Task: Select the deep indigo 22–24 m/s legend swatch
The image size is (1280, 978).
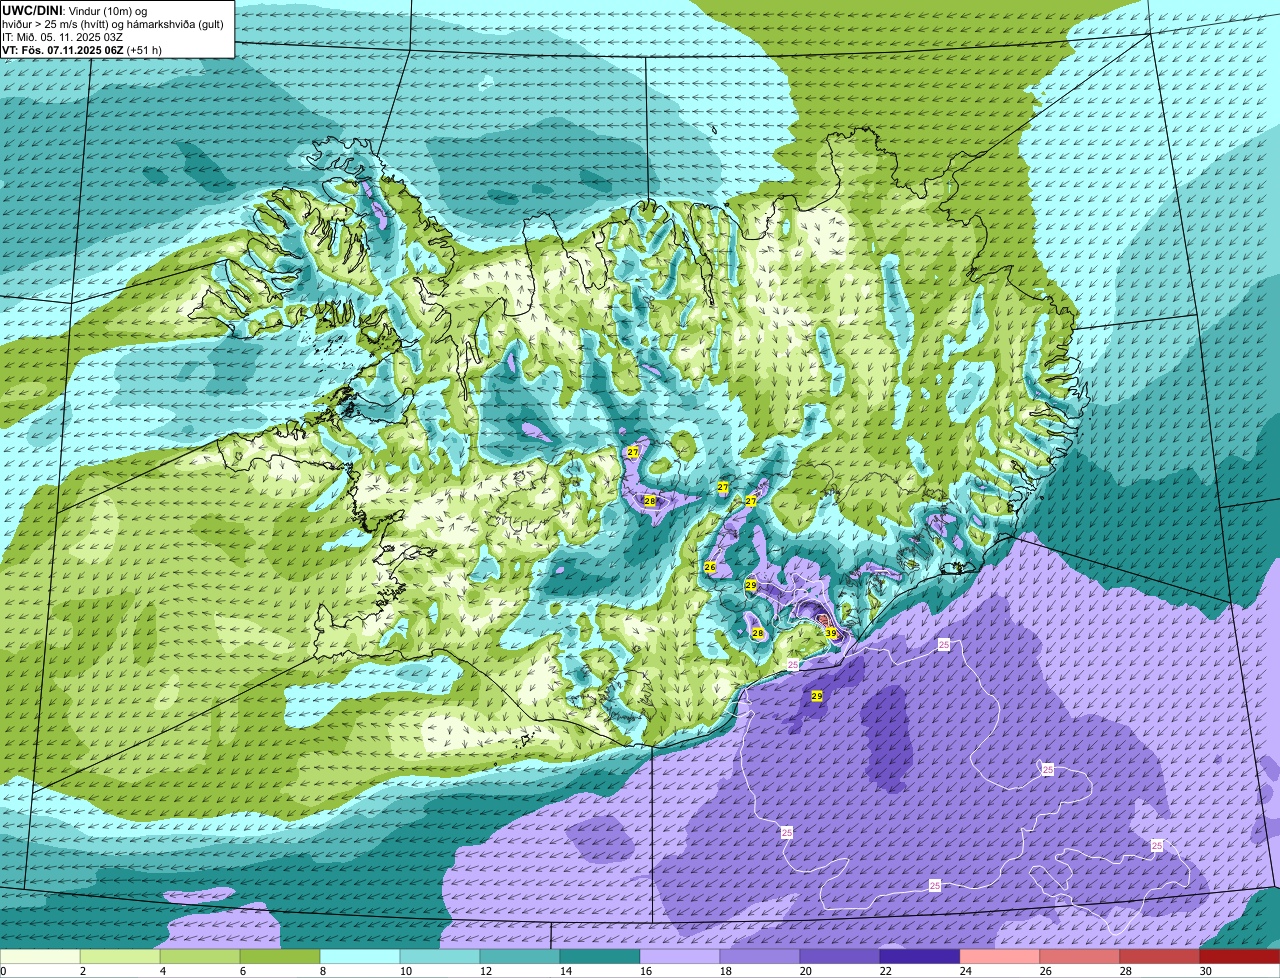Action: point(920,957)
